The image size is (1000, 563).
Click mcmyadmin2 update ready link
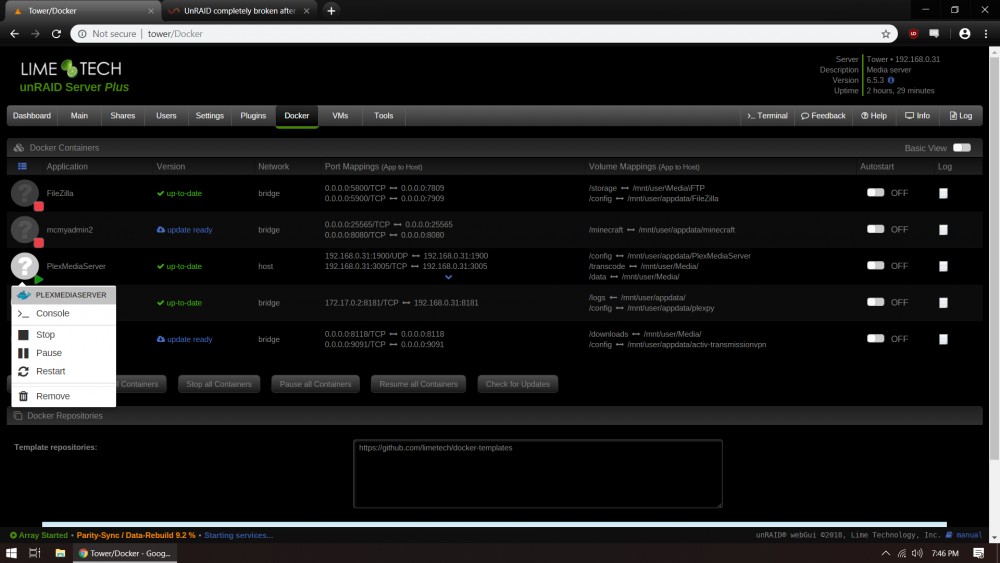coord(184,230)
